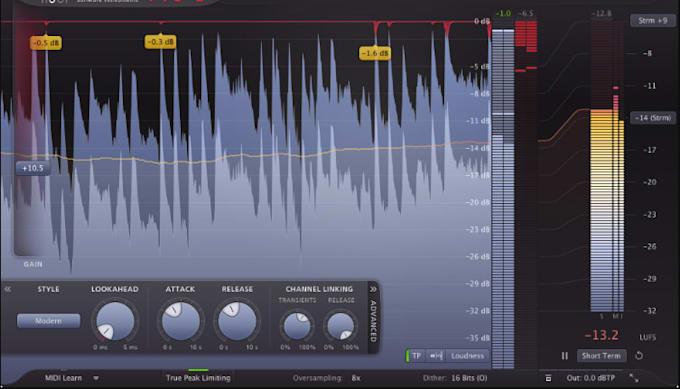This screenshot has width=680, height=389.
Task: Adjust the Lookahead knob
Action: [115, 321]
